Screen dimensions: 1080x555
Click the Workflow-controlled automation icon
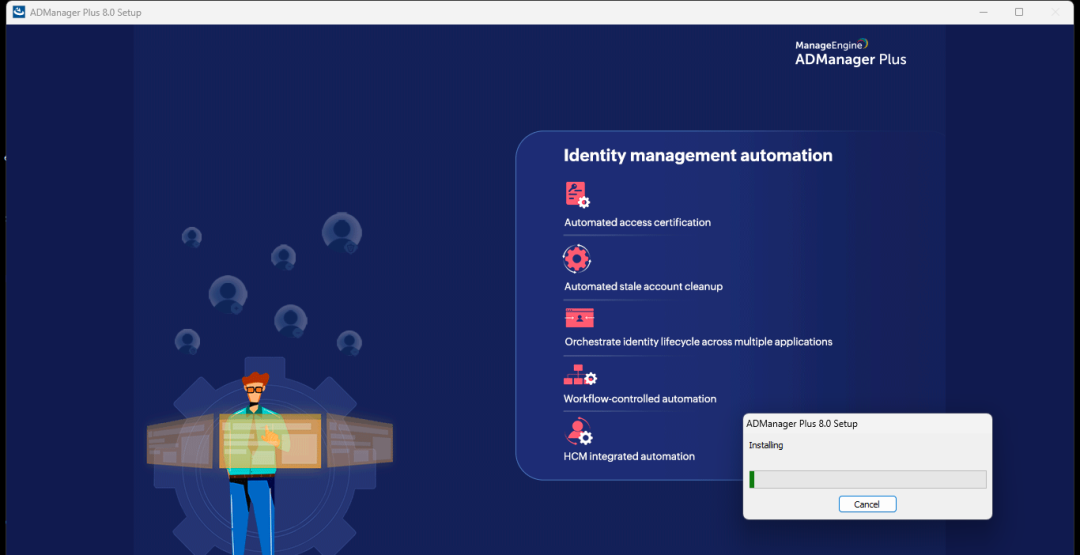point(580,376)
